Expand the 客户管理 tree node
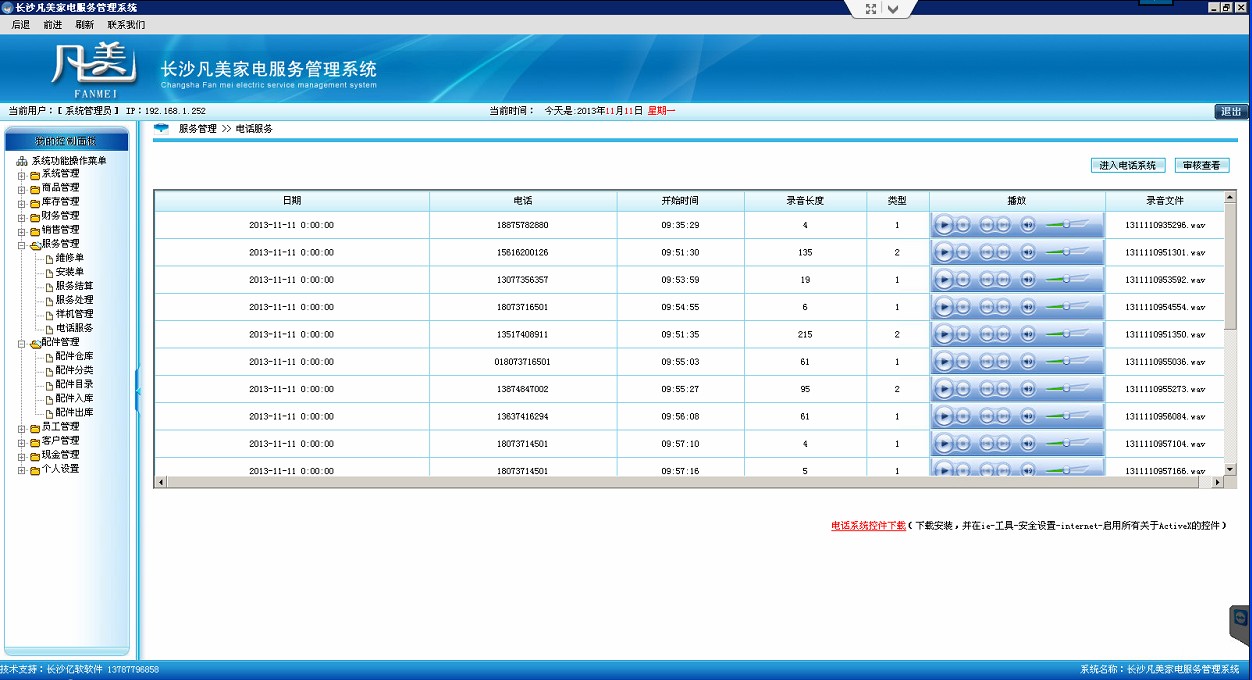The image size is (1252, 680). click(x=21, y=441)
